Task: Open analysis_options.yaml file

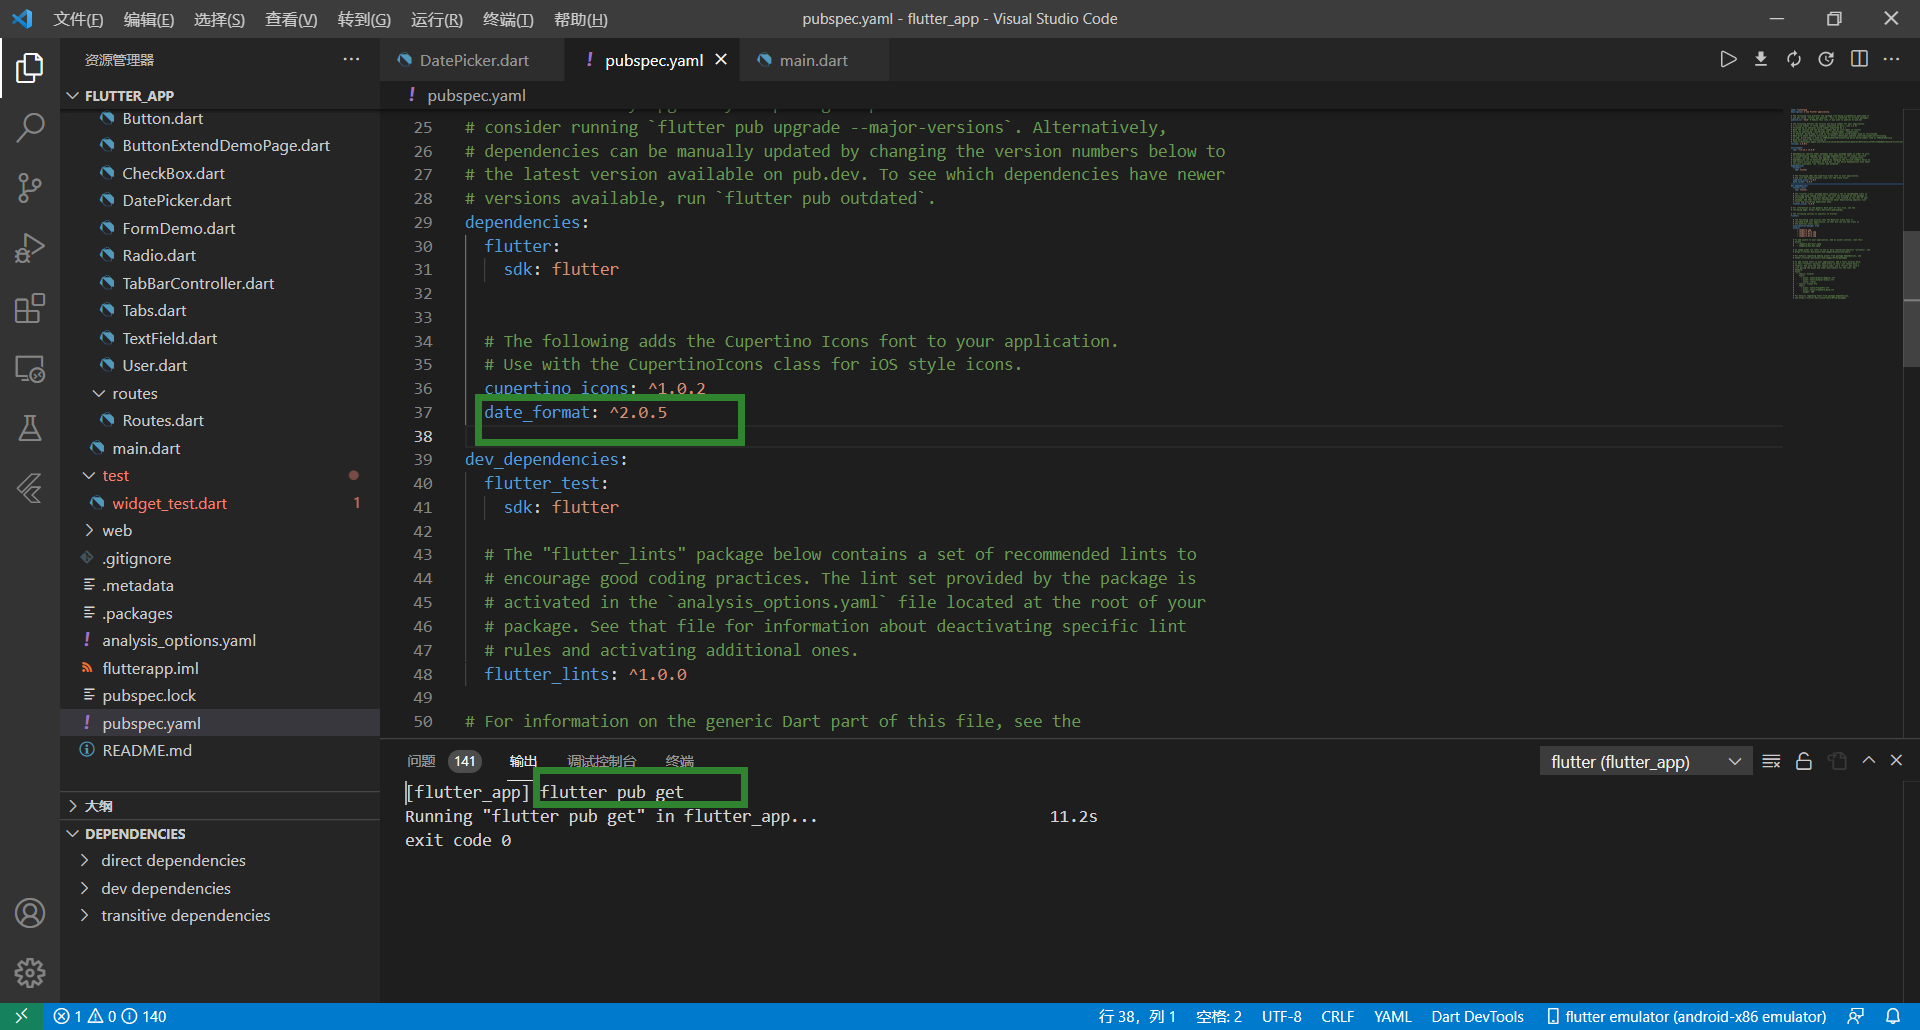Action: (220, 640)
